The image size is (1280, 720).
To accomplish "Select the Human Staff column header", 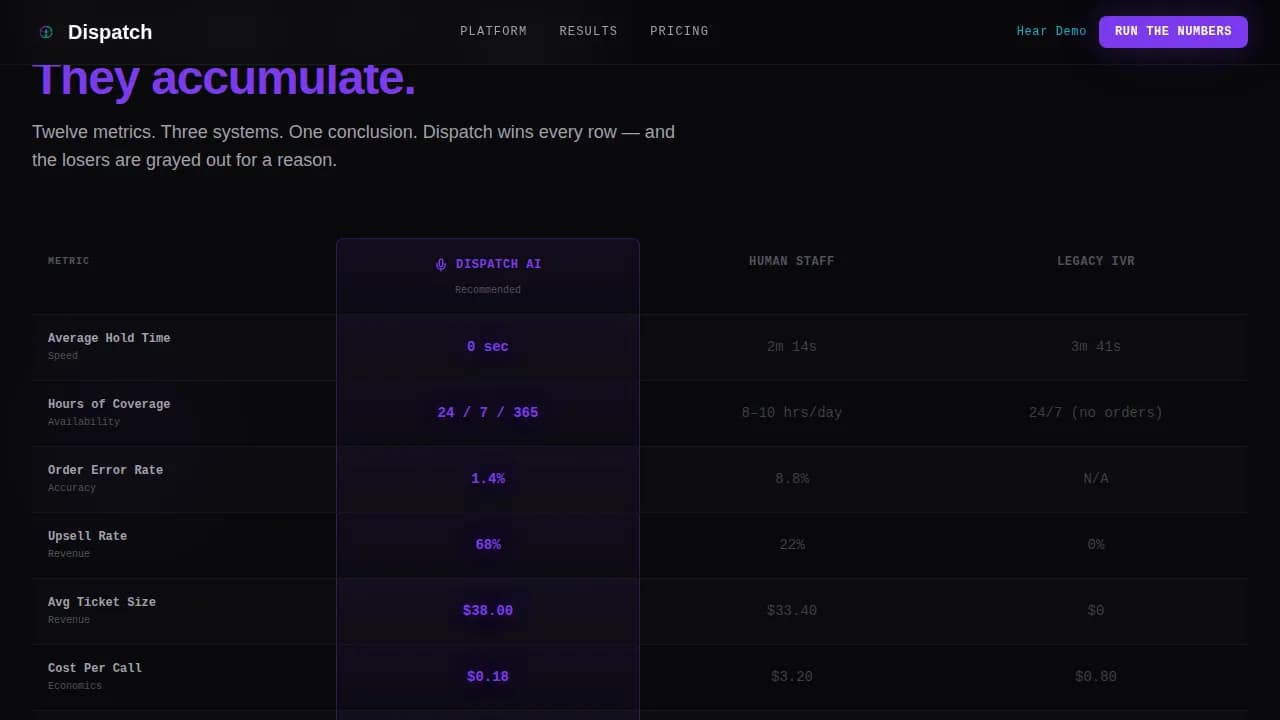I will 792,261.
